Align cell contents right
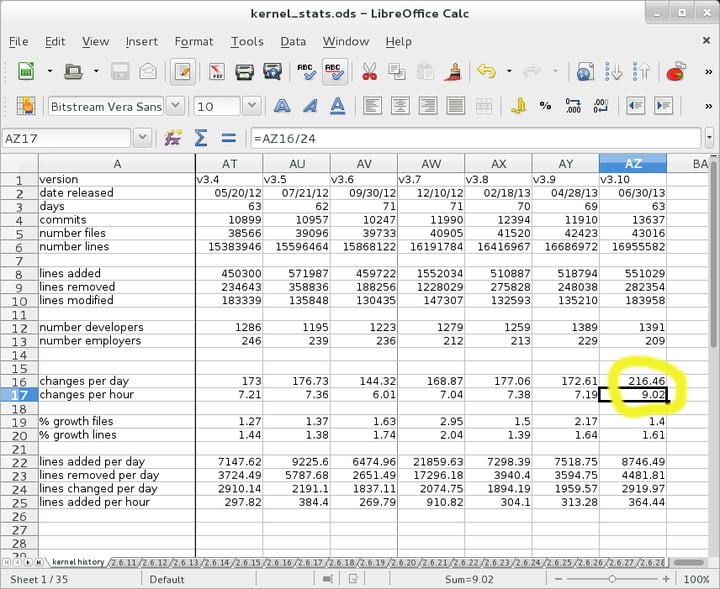Screen dimensions: 720x589 click(x=428, y=106)
